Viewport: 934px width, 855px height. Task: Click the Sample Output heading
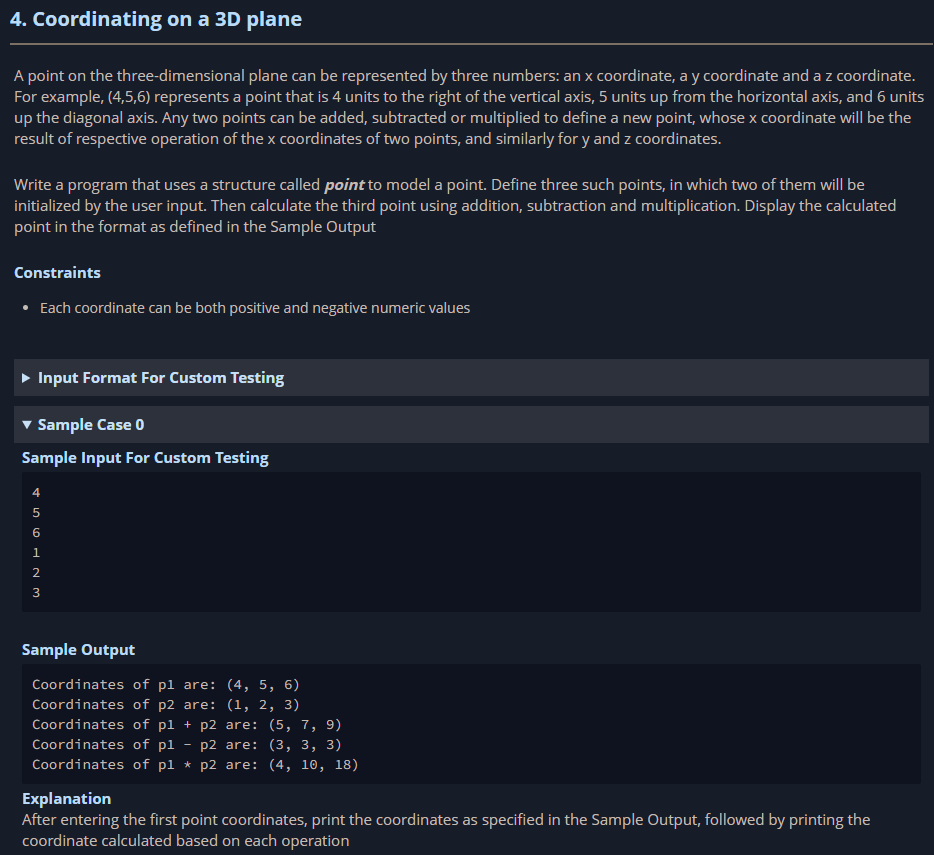(x=78, y=649)
